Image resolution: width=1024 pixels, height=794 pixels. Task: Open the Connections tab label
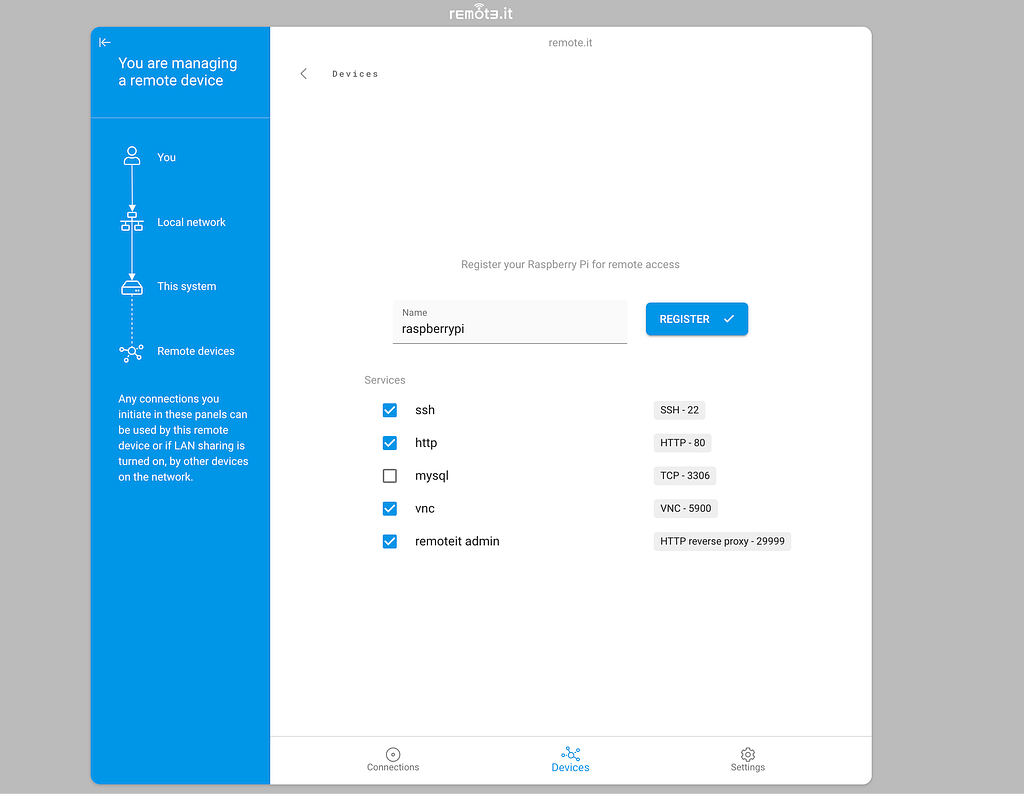[393, 768]
